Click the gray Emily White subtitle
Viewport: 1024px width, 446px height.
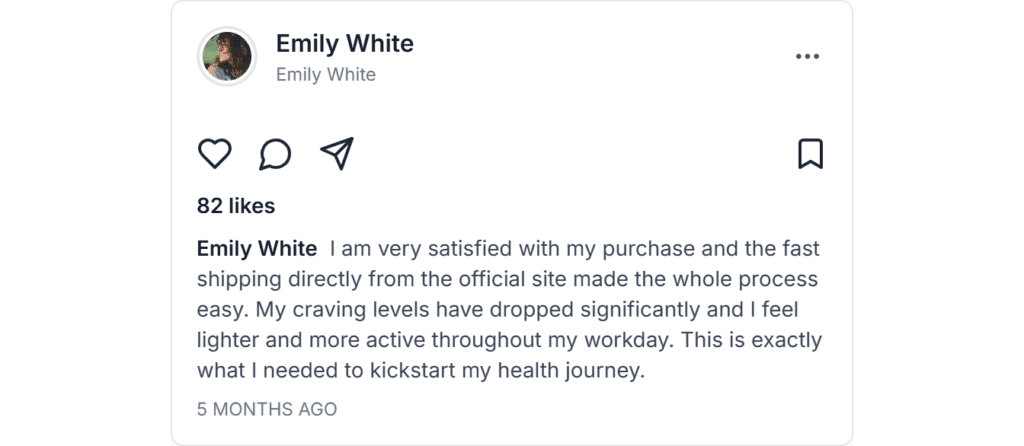coord(326,74)
